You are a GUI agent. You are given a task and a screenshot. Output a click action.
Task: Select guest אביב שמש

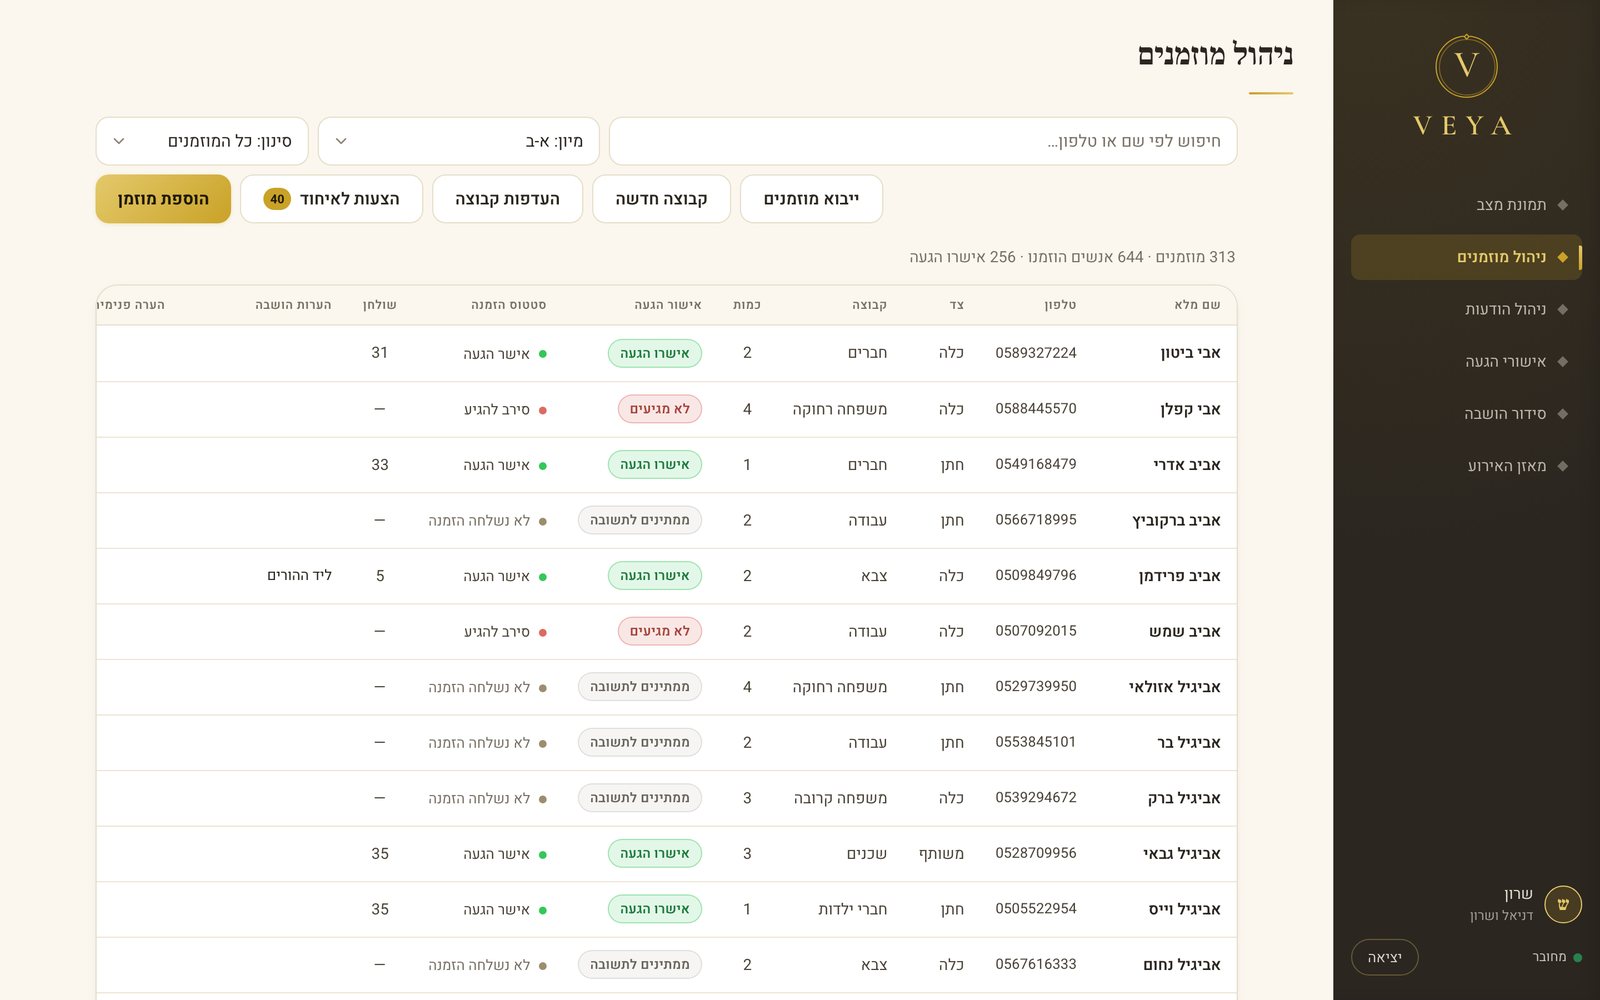[1185, 632]
